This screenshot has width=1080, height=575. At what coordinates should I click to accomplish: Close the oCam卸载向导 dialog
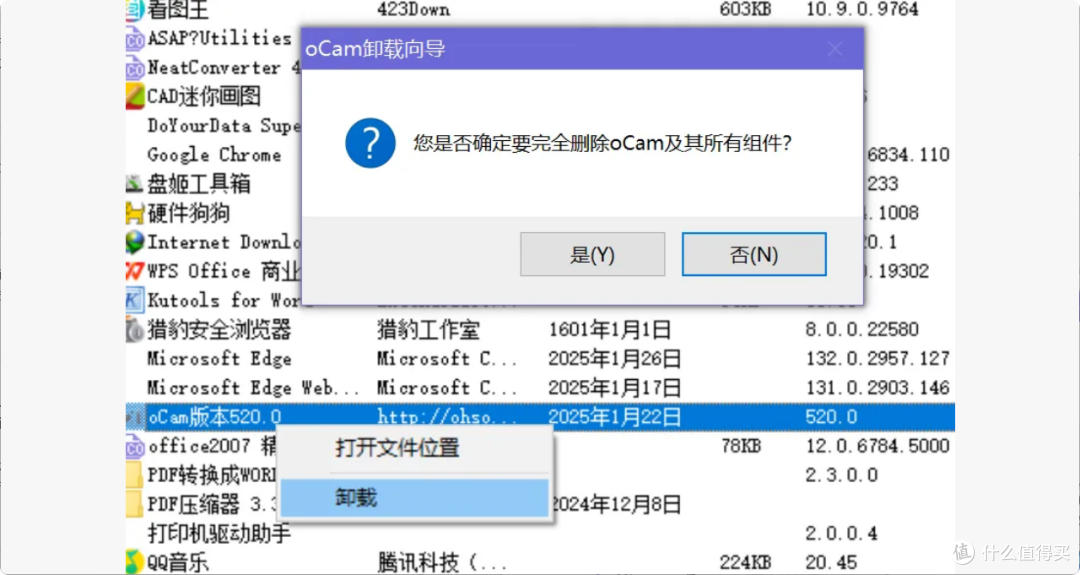[835, 49]
